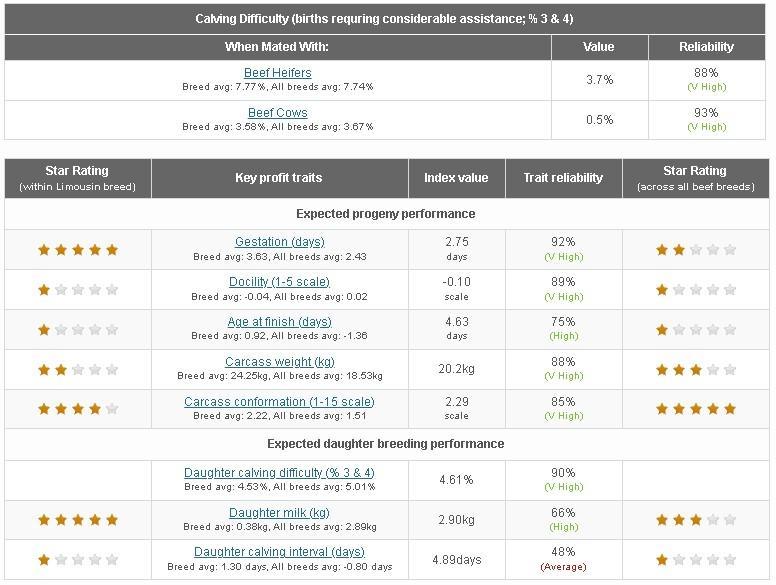The height and width of the screenshot is (585, 776).
Task: Click 92% Gestation trait reliability
Action: point(563,248)
